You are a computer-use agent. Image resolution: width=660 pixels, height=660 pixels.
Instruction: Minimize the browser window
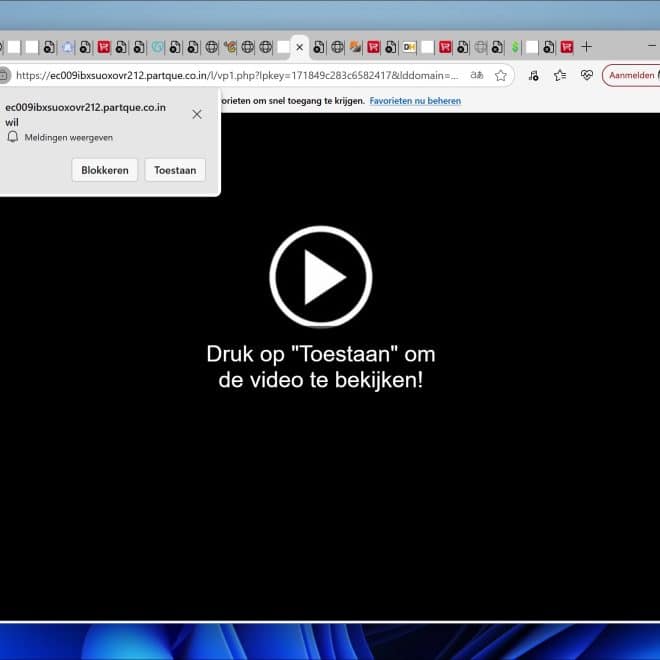[652, 45]
